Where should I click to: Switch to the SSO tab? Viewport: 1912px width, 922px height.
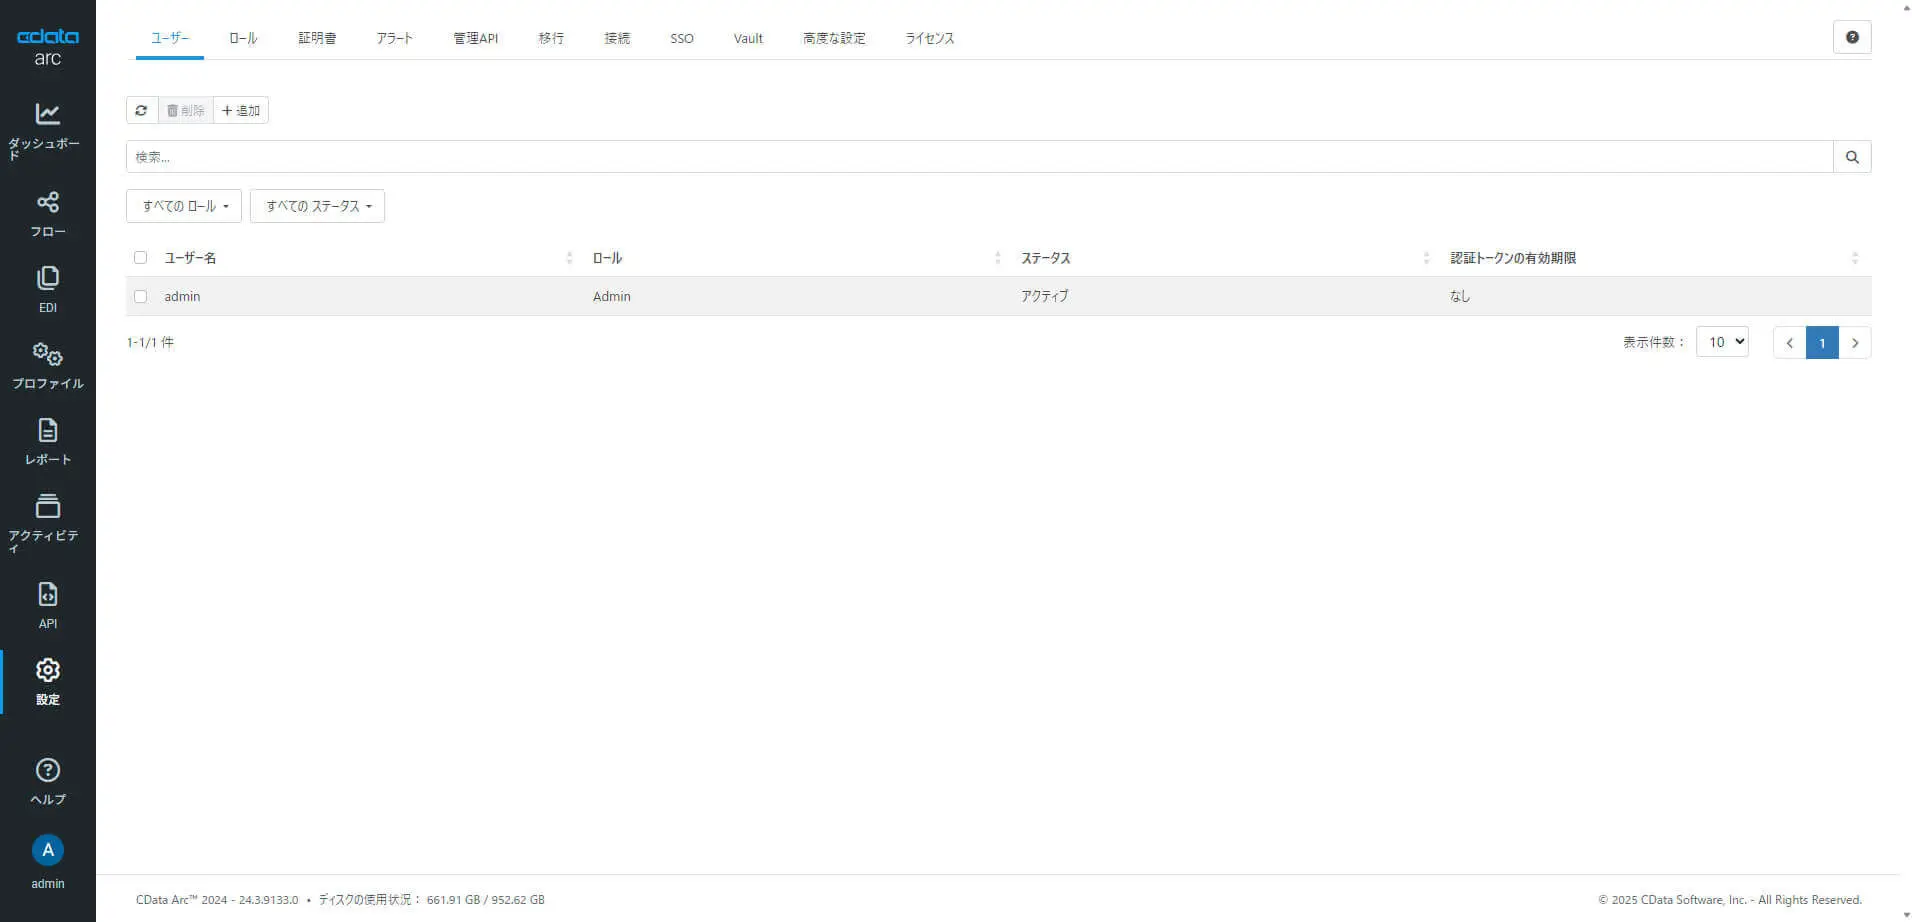point(682,38)
